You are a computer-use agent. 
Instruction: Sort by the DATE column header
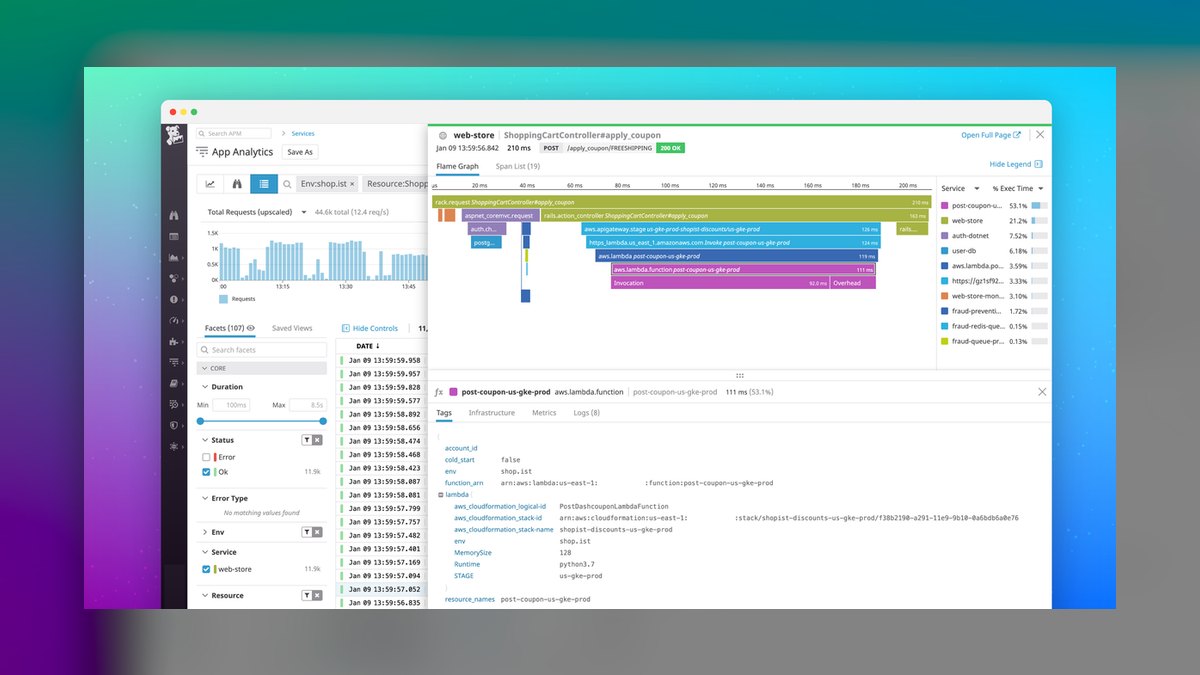click(x=368, y=346)
